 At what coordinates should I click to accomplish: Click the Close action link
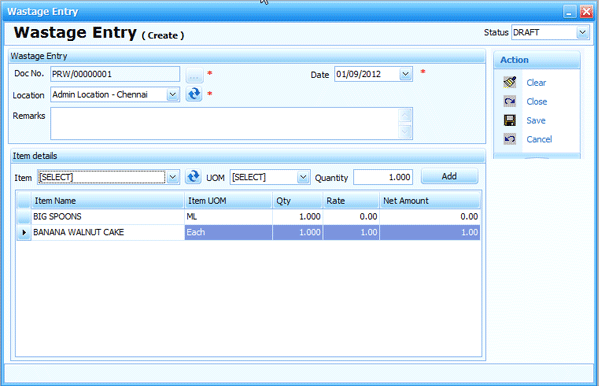pyautogui.click(x=537, y=102)
